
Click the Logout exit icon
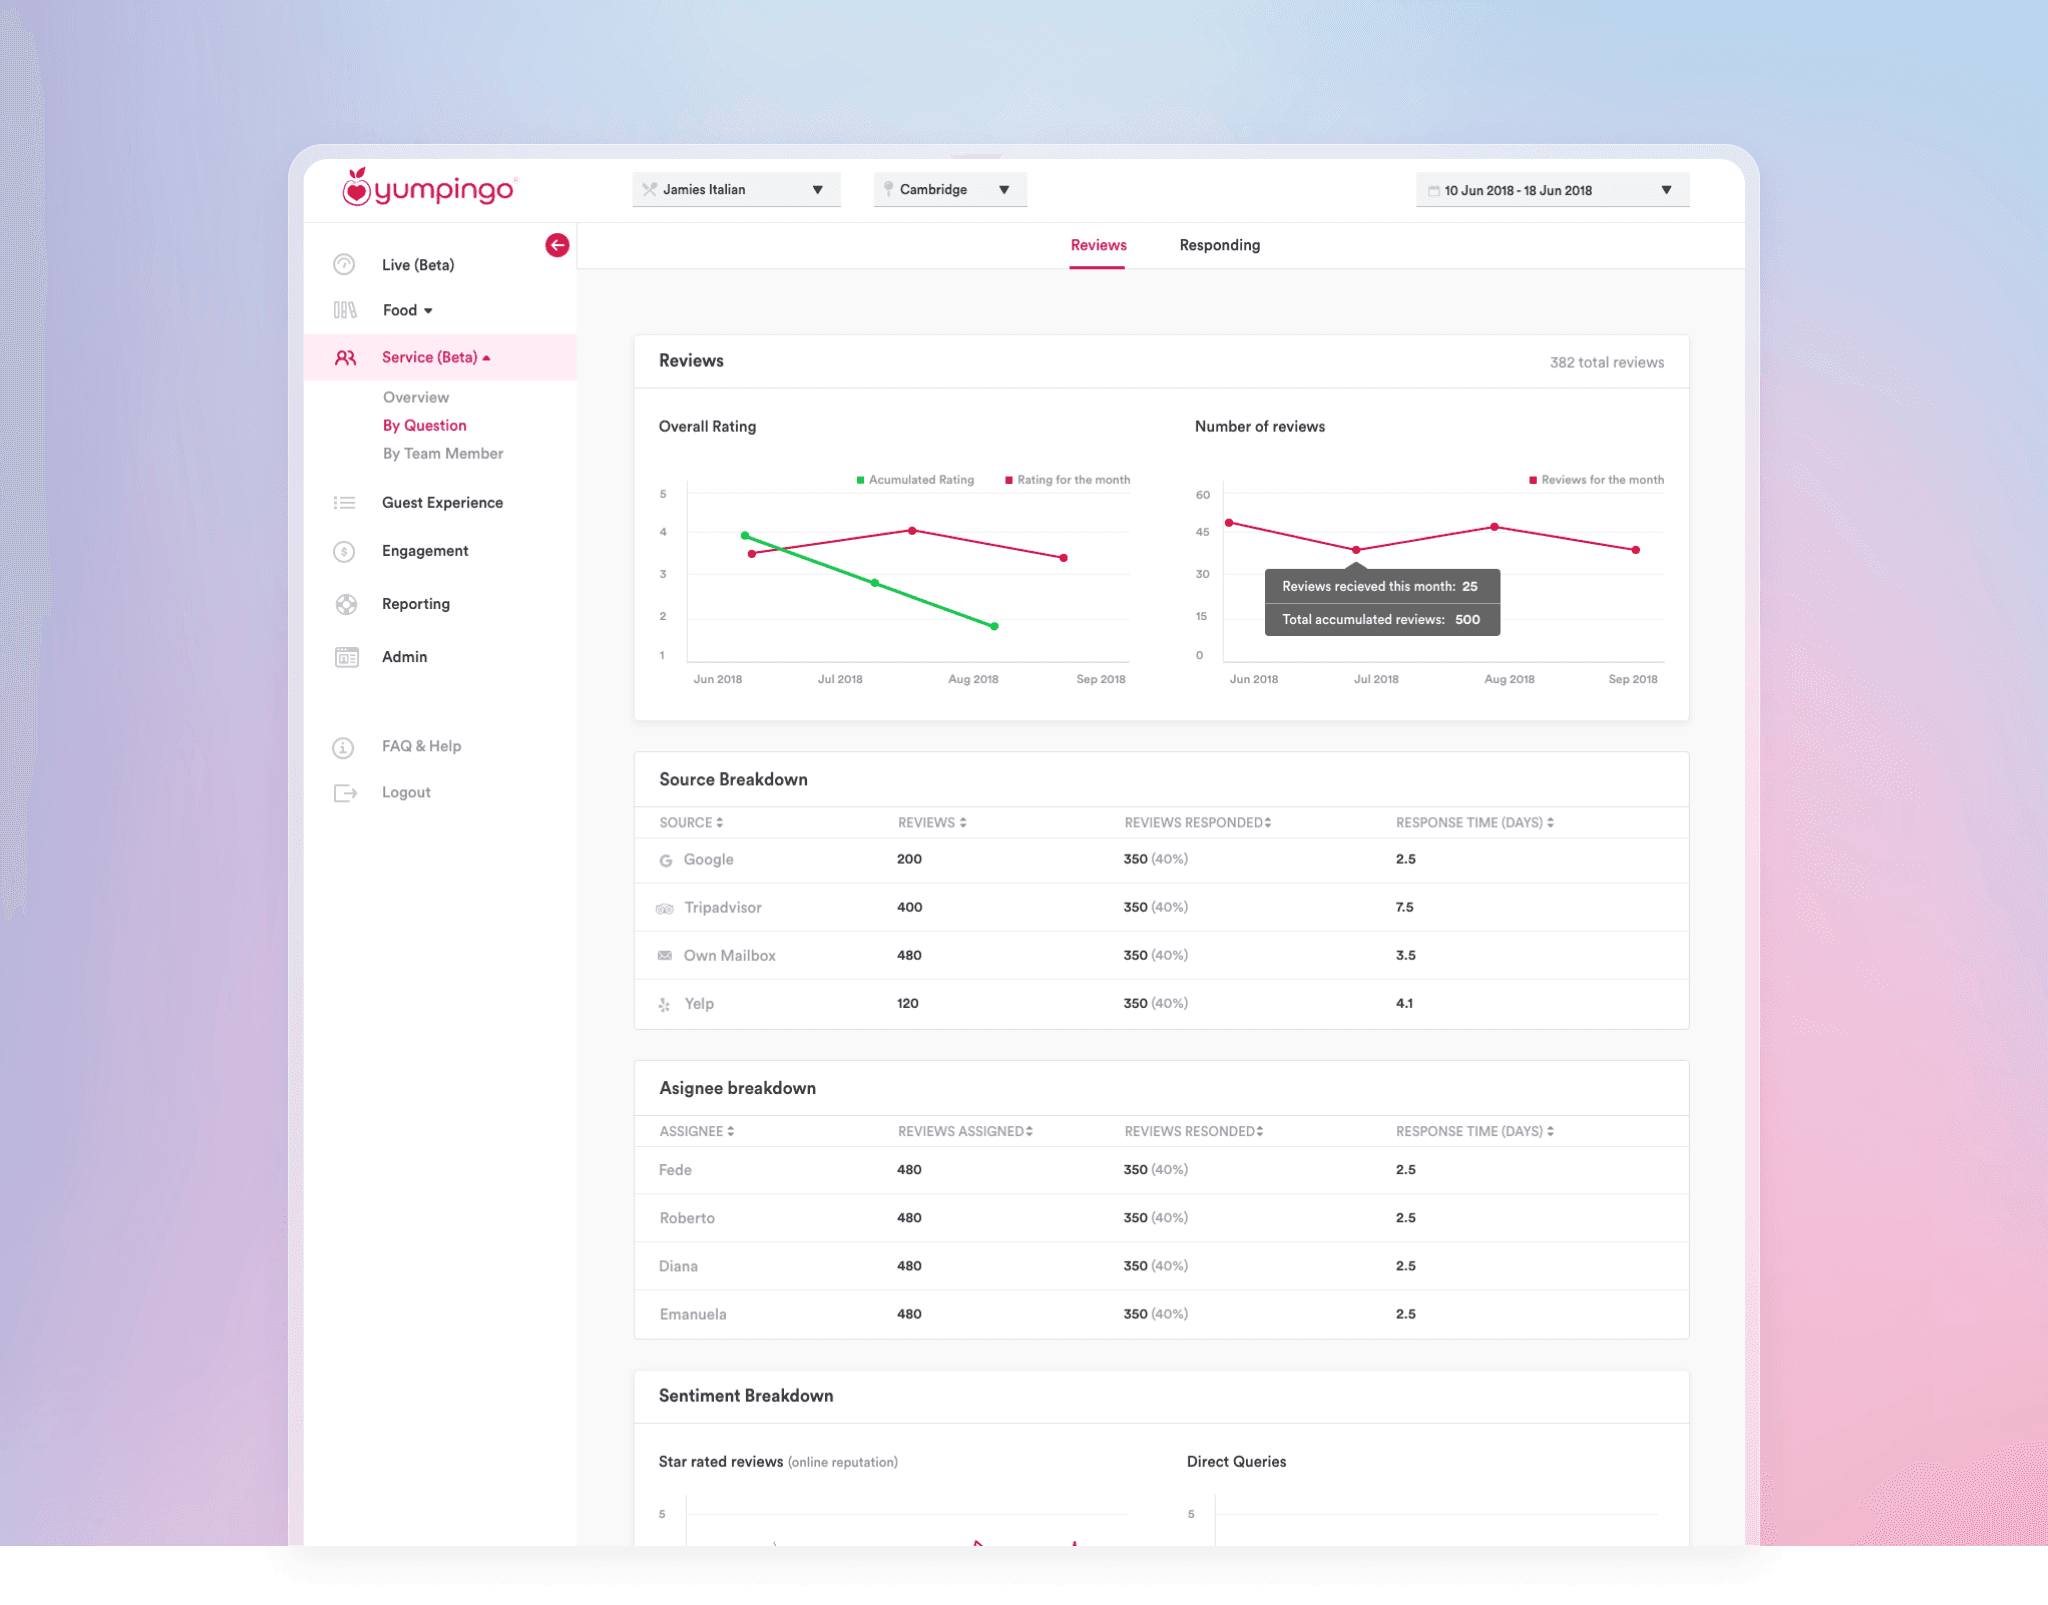tap(345, 793)
